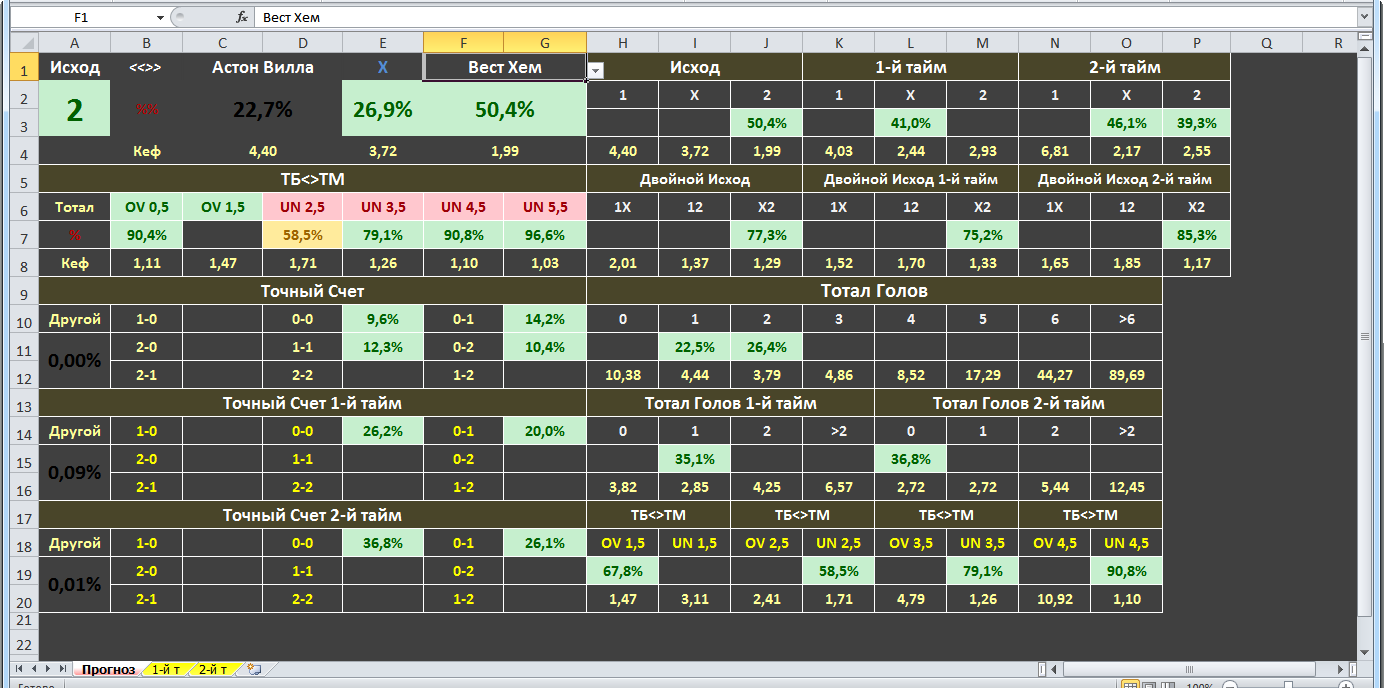This screenshot has height=688, width=1384.
Task: Go to first sheet with navigation arrow
Action: click(17, 669)
